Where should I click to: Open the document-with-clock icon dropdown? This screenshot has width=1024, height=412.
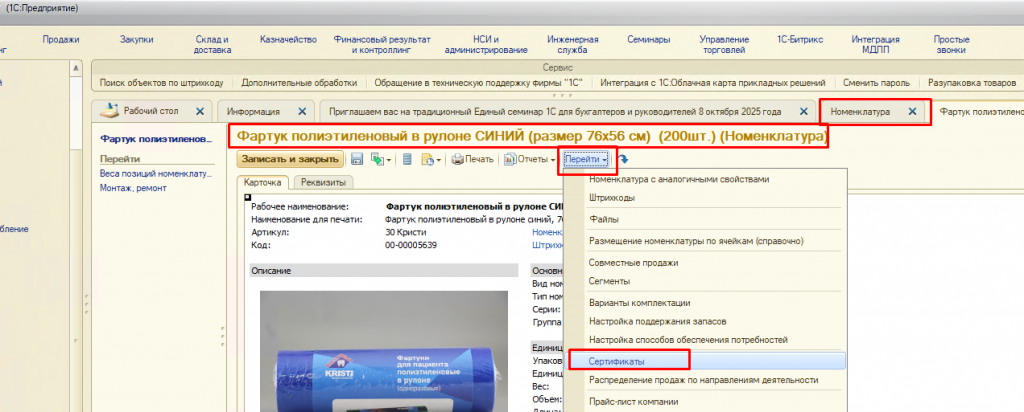pyautogui.click(x=431, y=159)
